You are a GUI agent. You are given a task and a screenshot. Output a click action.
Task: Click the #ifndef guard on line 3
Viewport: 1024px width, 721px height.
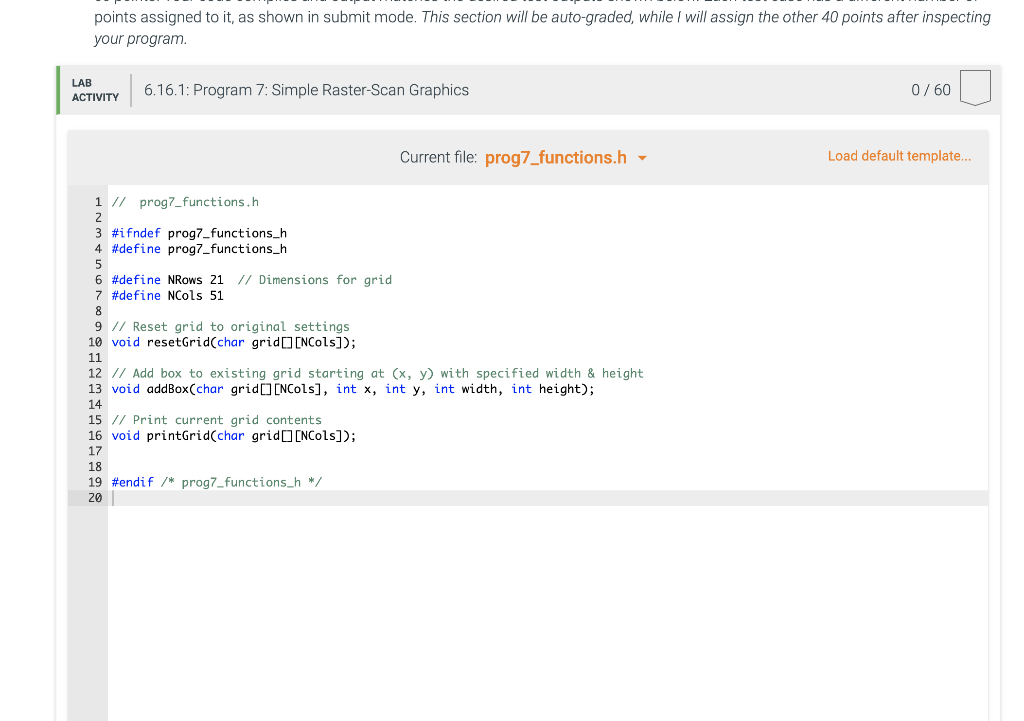tap(200, 233)
